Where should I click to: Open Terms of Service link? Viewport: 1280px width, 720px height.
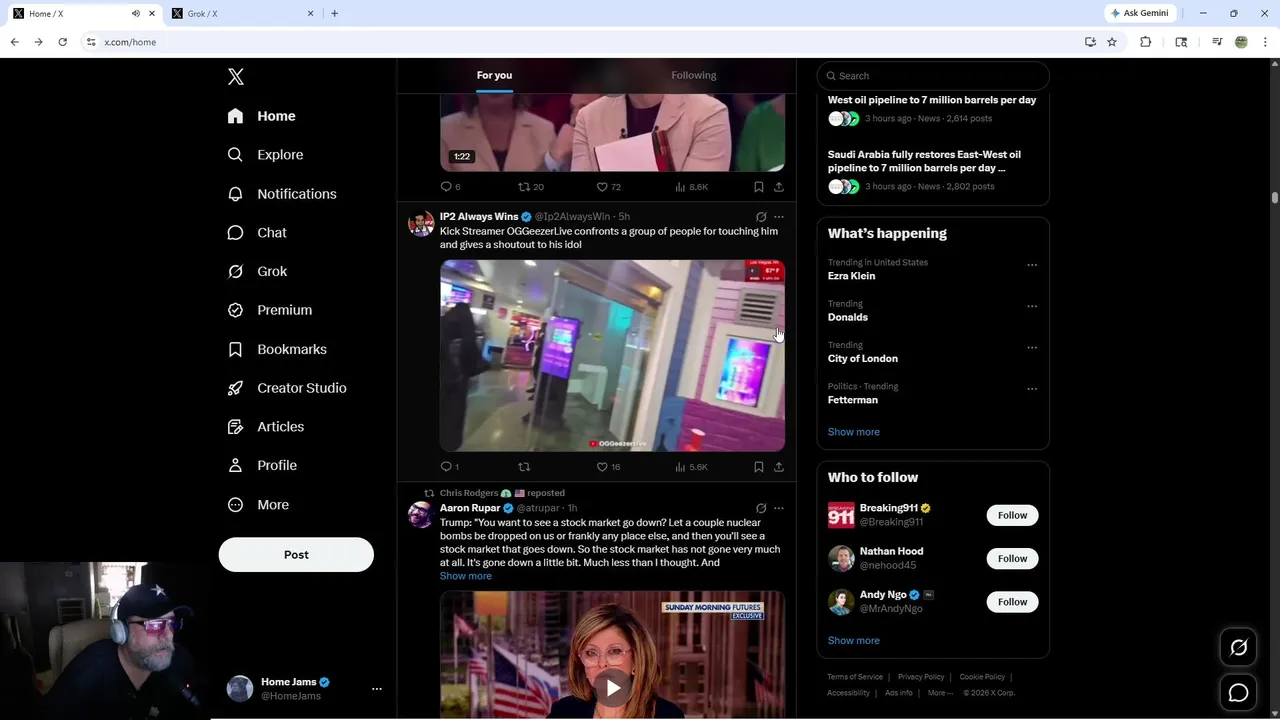[855, 677]
